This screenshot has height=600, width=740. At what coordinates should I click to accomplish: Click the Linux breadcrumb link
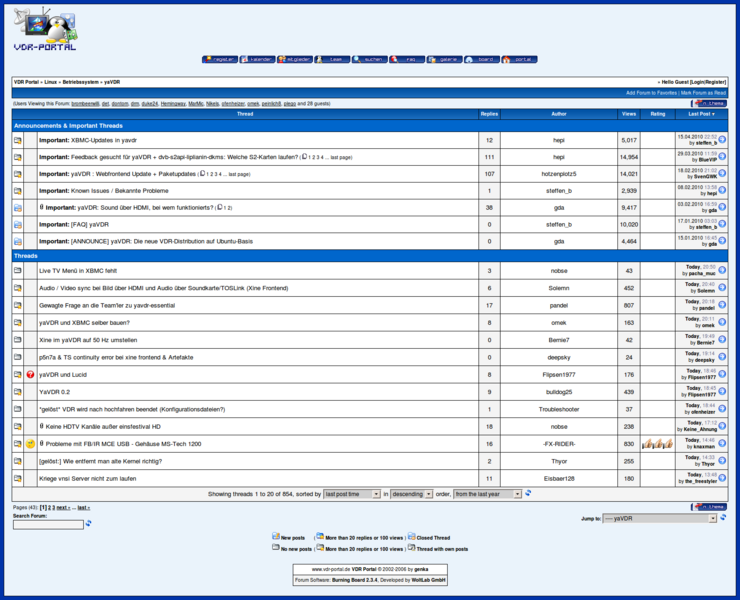click(x=50, y=82)
